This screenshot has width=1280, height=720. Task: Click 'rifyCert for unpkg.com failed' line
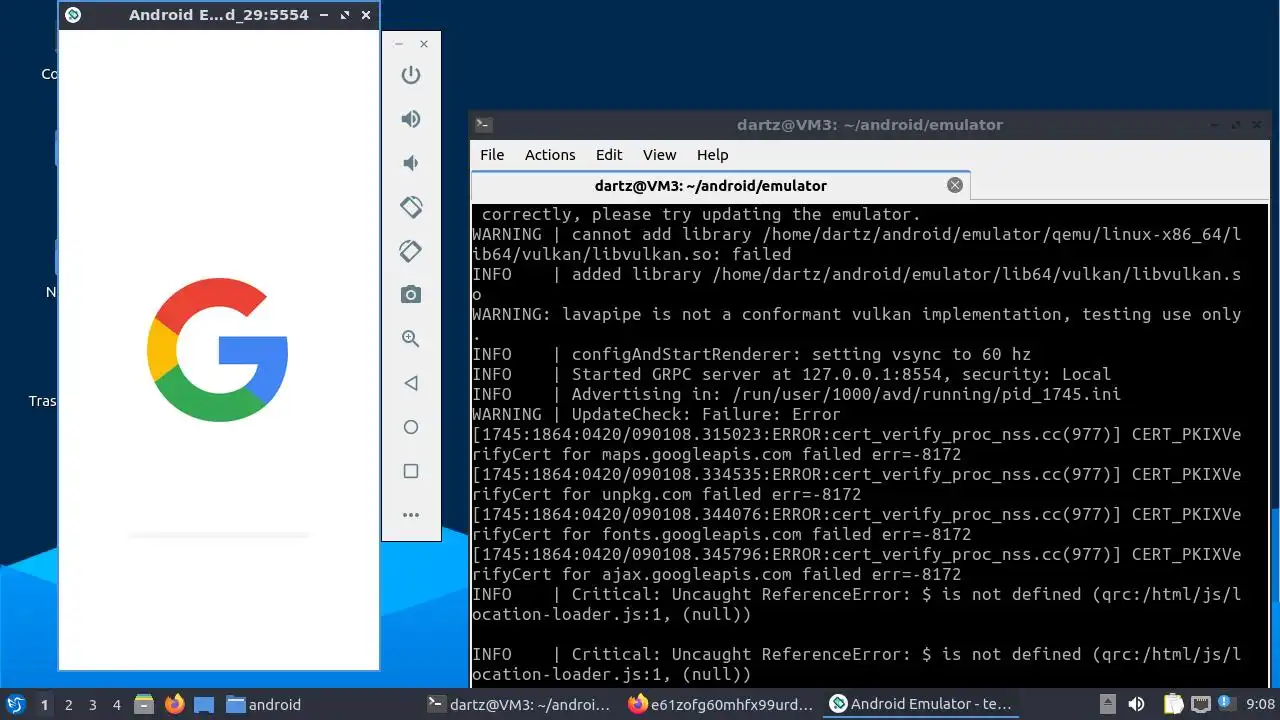point(666,494)
